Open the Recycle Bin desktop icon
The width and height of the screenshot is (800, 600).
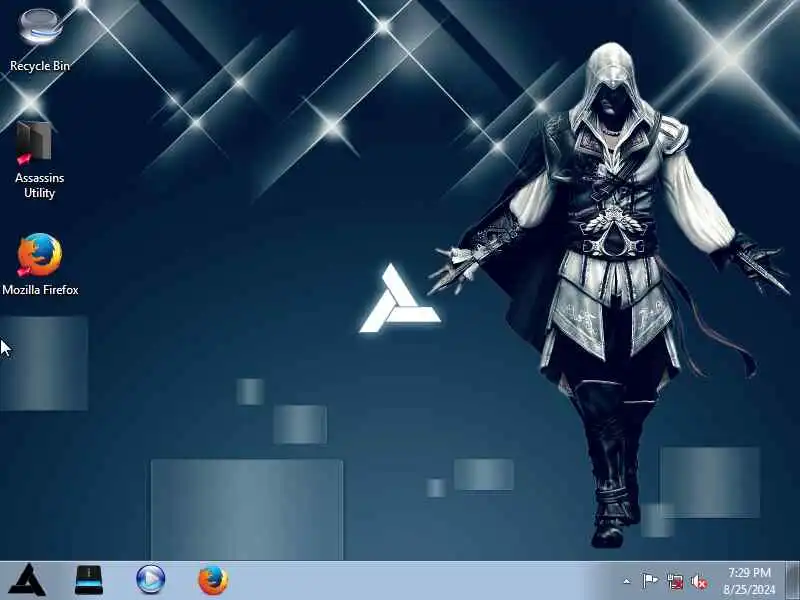[x=40, y=40]
